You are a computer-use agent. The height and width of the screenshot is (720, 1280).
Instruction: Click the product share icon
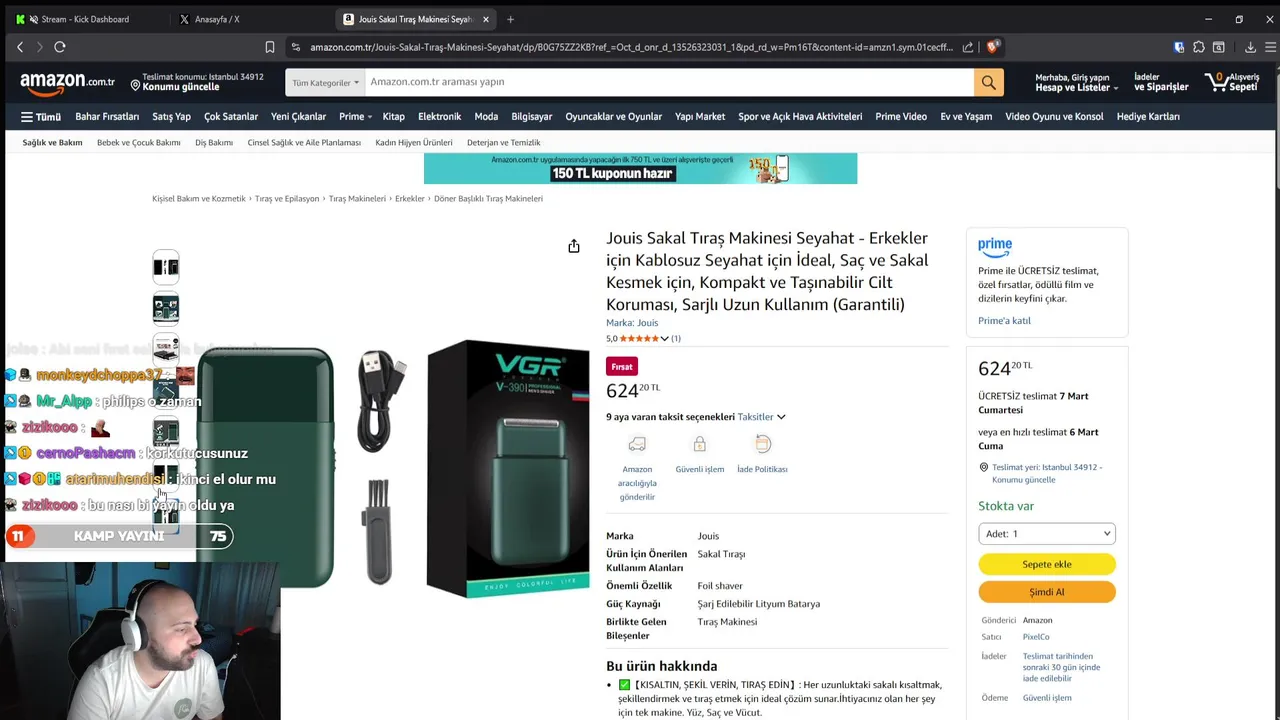pyautogui.click(x=574, y=246)
